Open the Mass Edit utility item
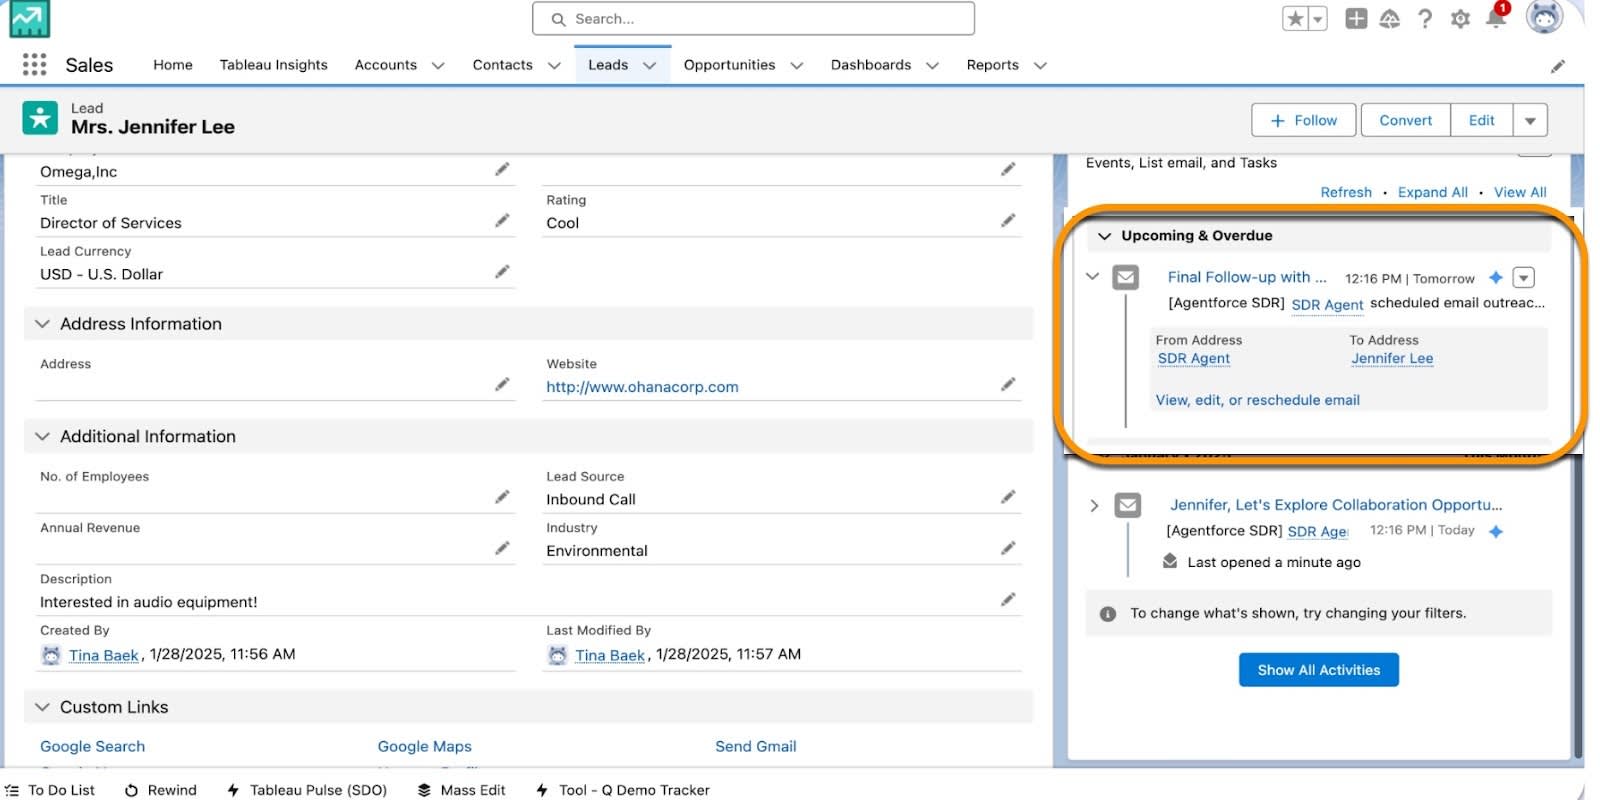The image size is (1600, 800). point(461,790)
